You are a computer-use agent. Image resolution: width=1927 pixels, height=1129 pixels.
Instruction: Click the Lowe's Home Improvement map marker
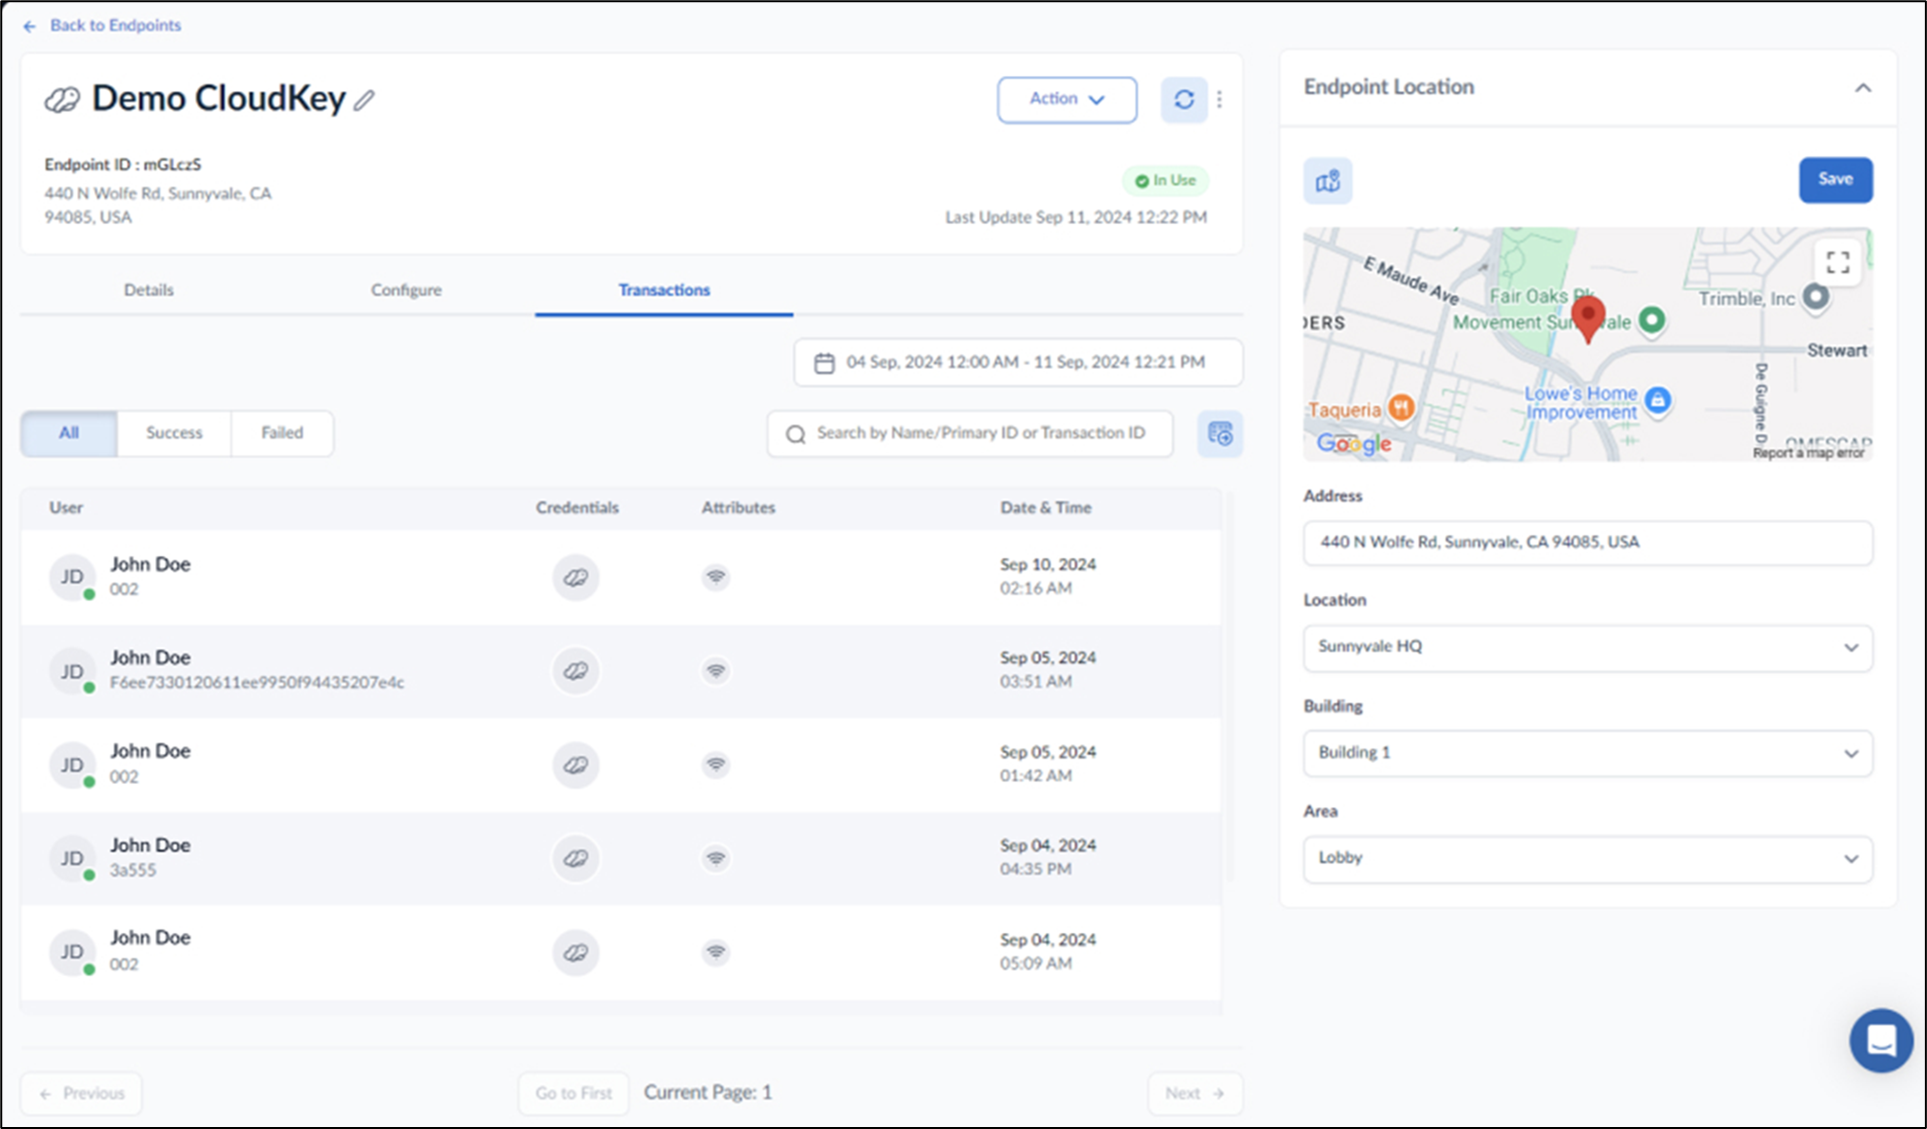(x=1658, y=401)
